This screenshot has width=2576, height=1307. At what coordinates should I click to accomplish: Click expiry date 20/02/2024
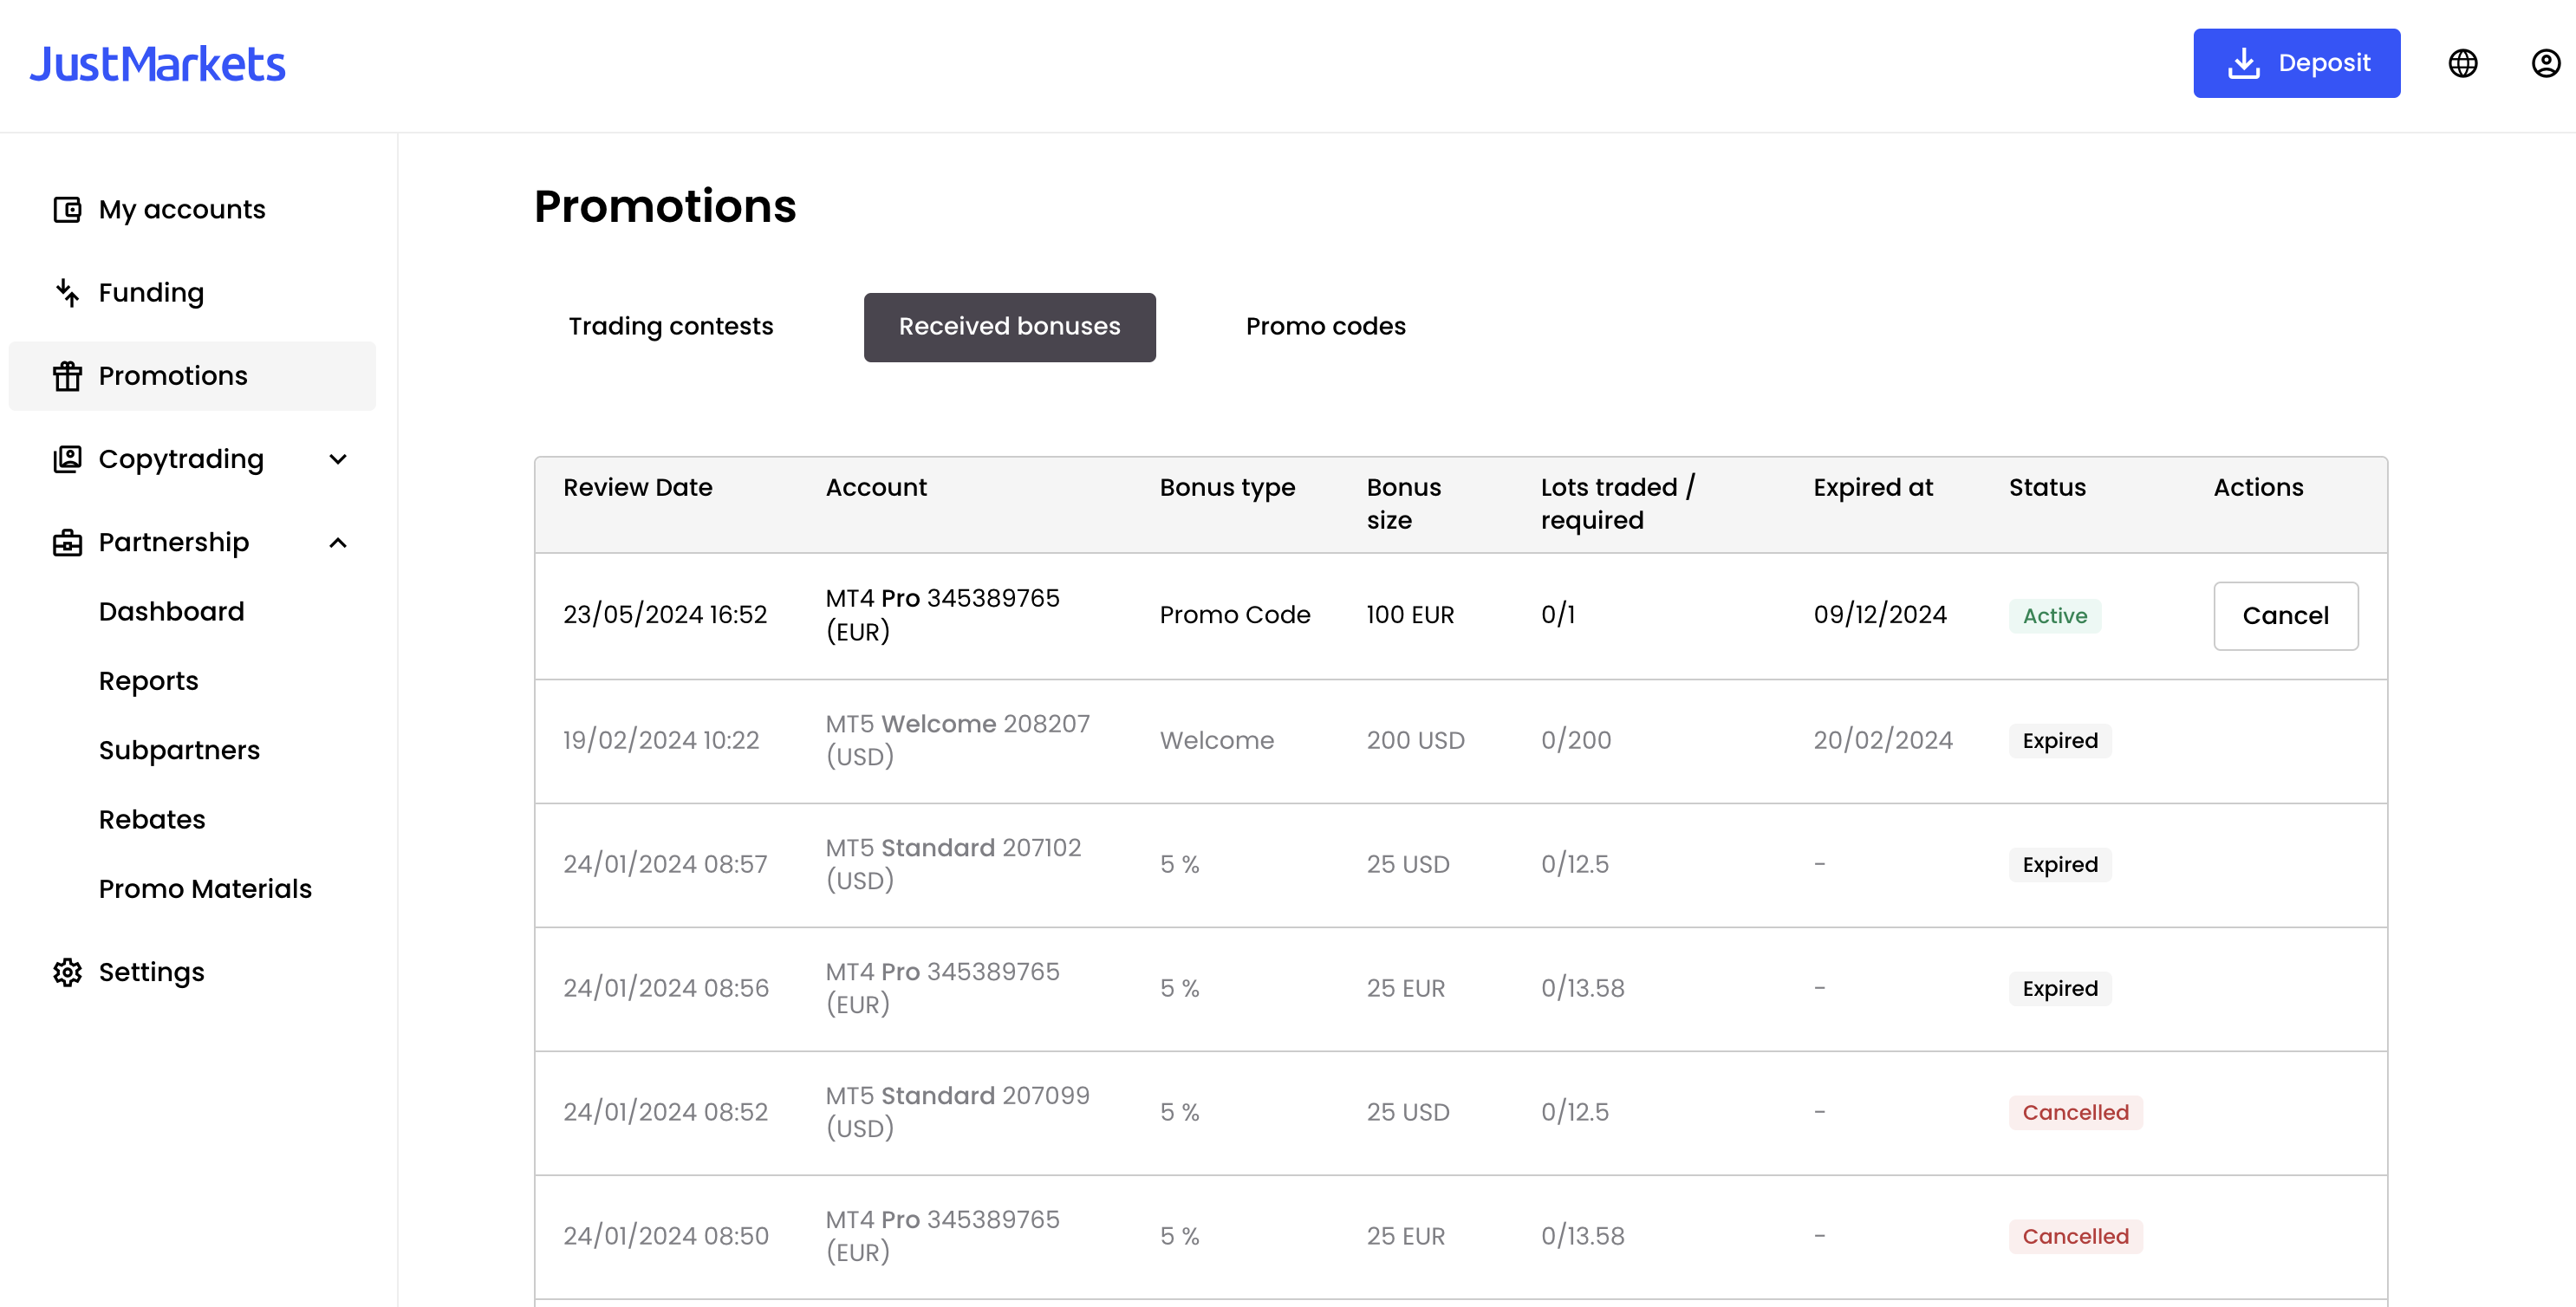point(1883,741)
